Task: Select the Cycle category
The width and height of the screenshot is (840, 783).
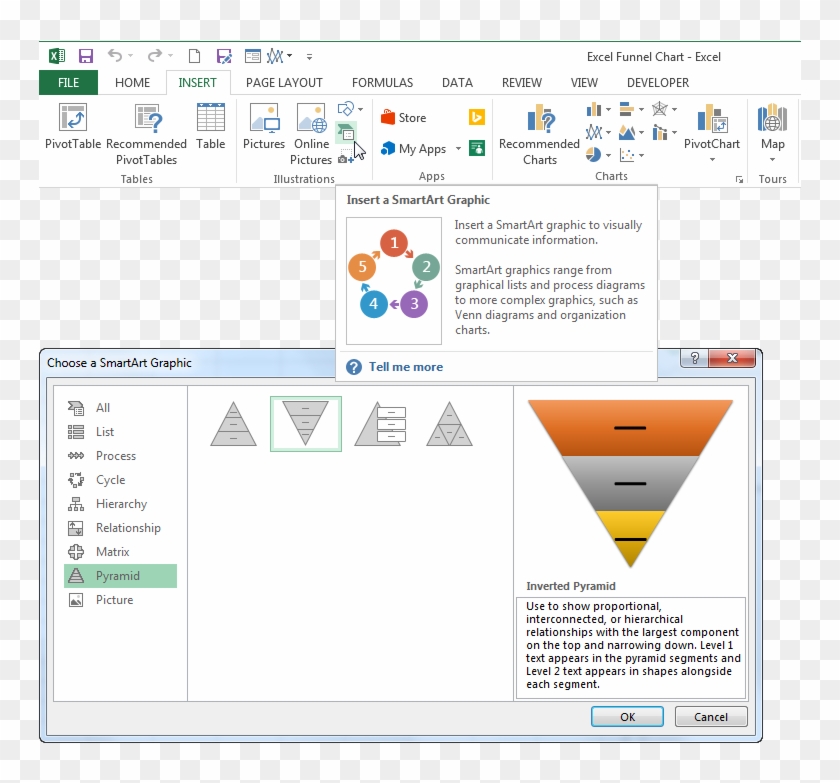Action: [x=121, y=480]
